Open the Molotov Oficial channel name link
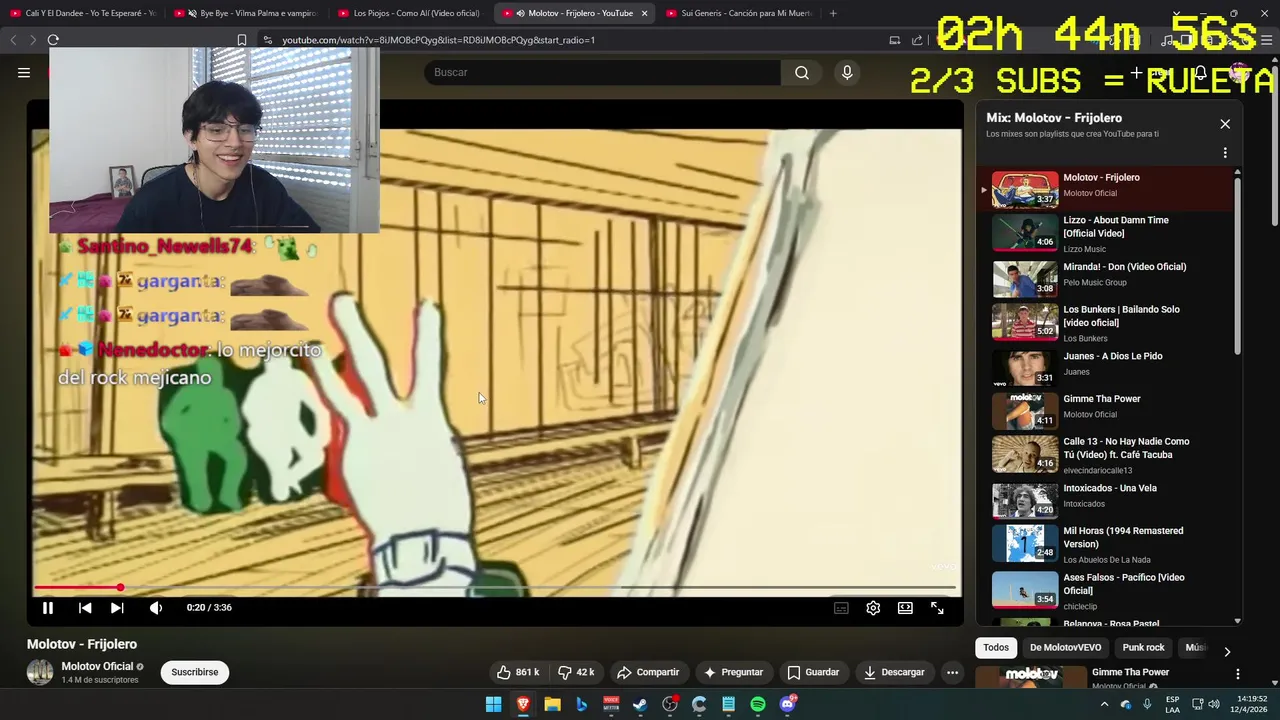Viewport: 1280px width, 720px height. pyautogui.click(x=97, y=666)
